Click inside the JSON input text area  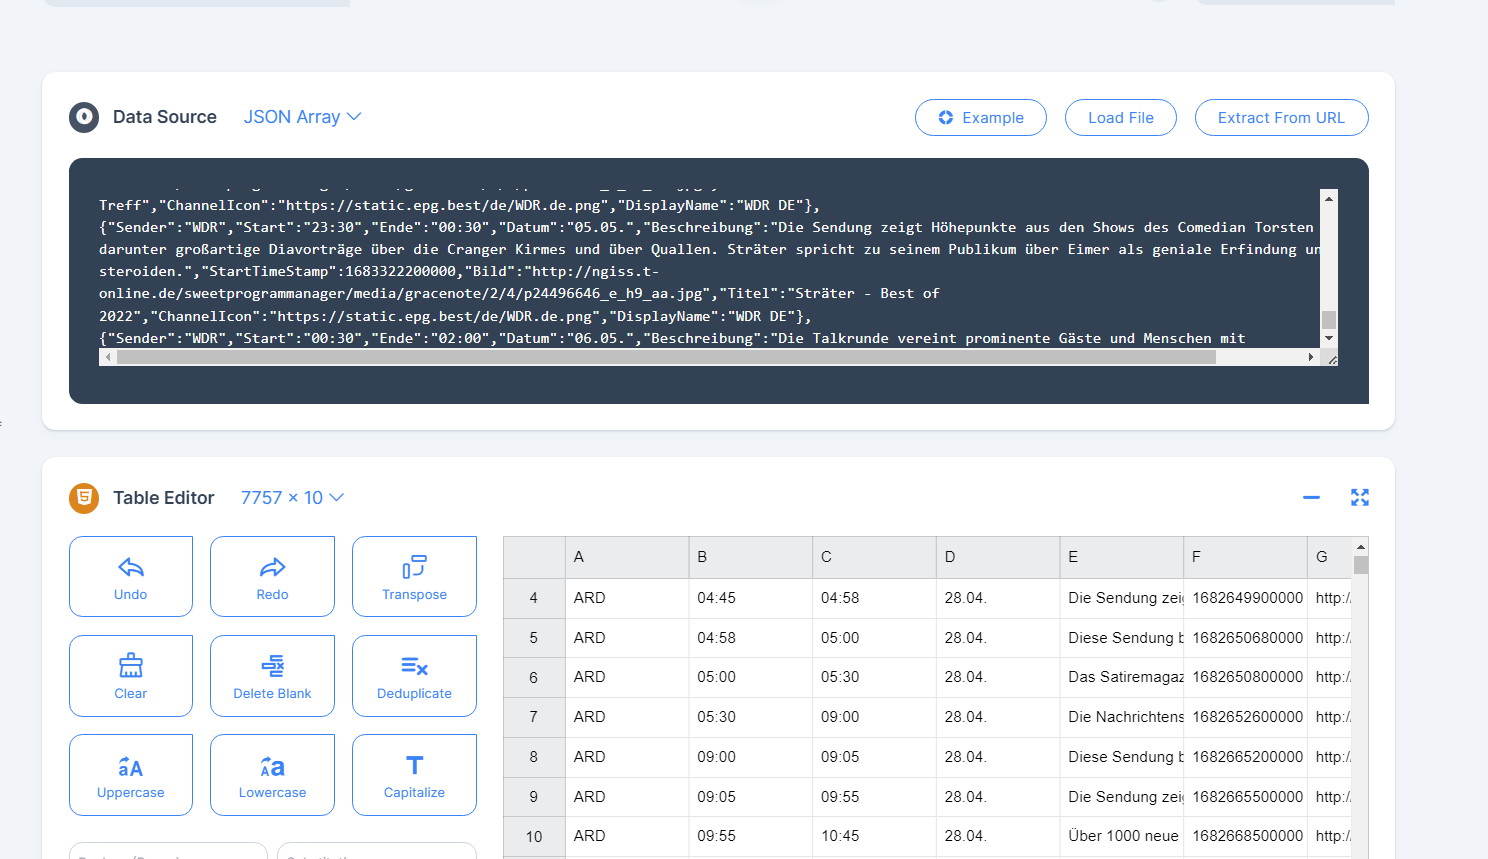point(709,268)
